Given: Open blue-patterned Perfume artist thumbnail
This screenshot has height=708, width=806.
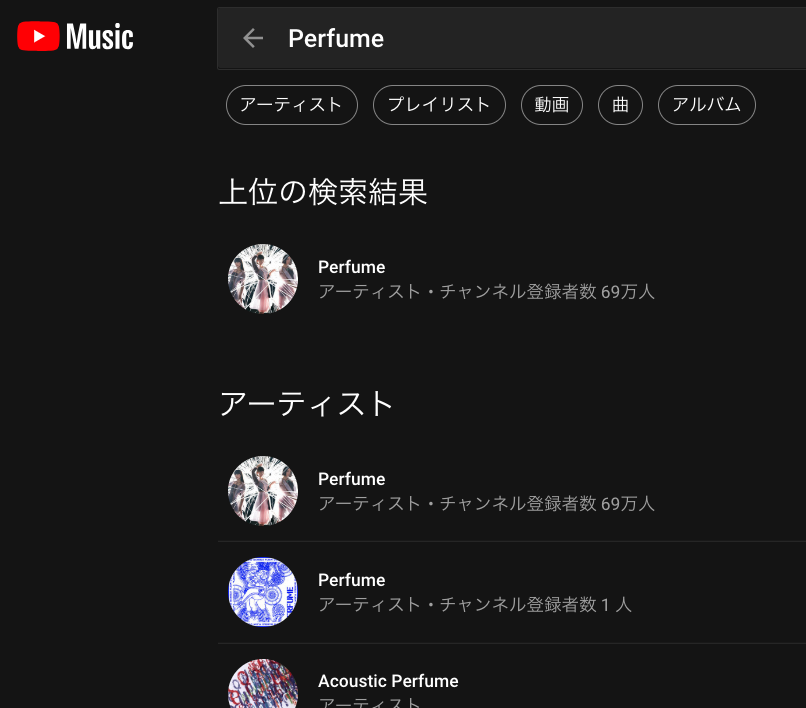Looking at the screenshot, I should pos(263,592).
